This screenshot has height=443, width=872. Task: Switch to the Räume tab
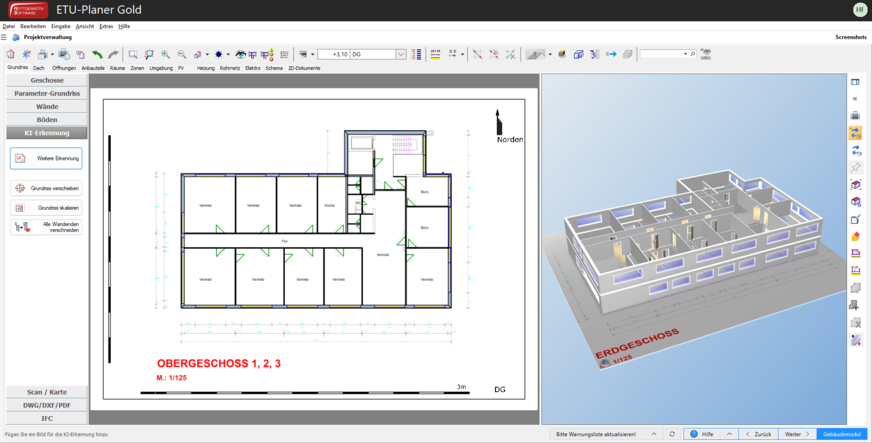117,68
